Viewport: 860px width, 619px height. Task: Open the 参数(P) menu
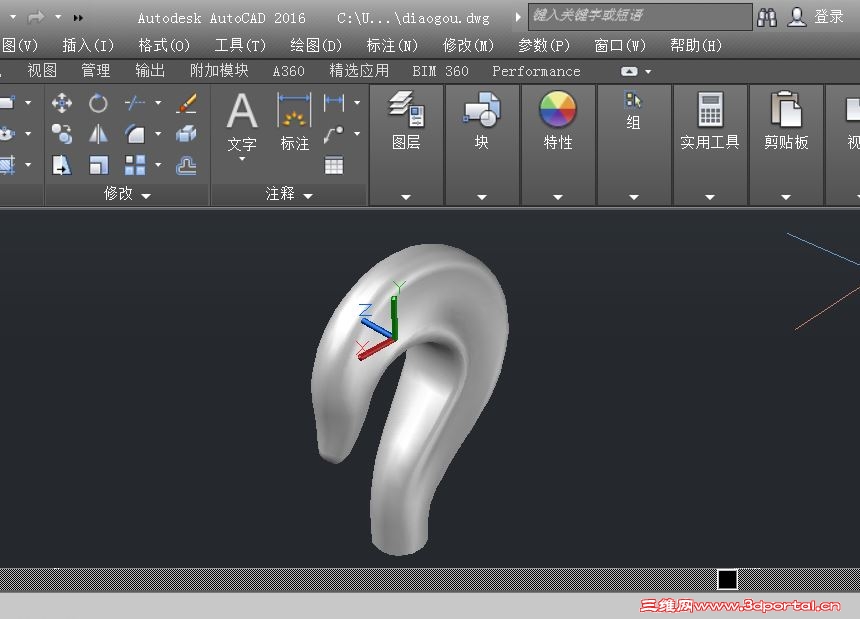tap(544, 45)
